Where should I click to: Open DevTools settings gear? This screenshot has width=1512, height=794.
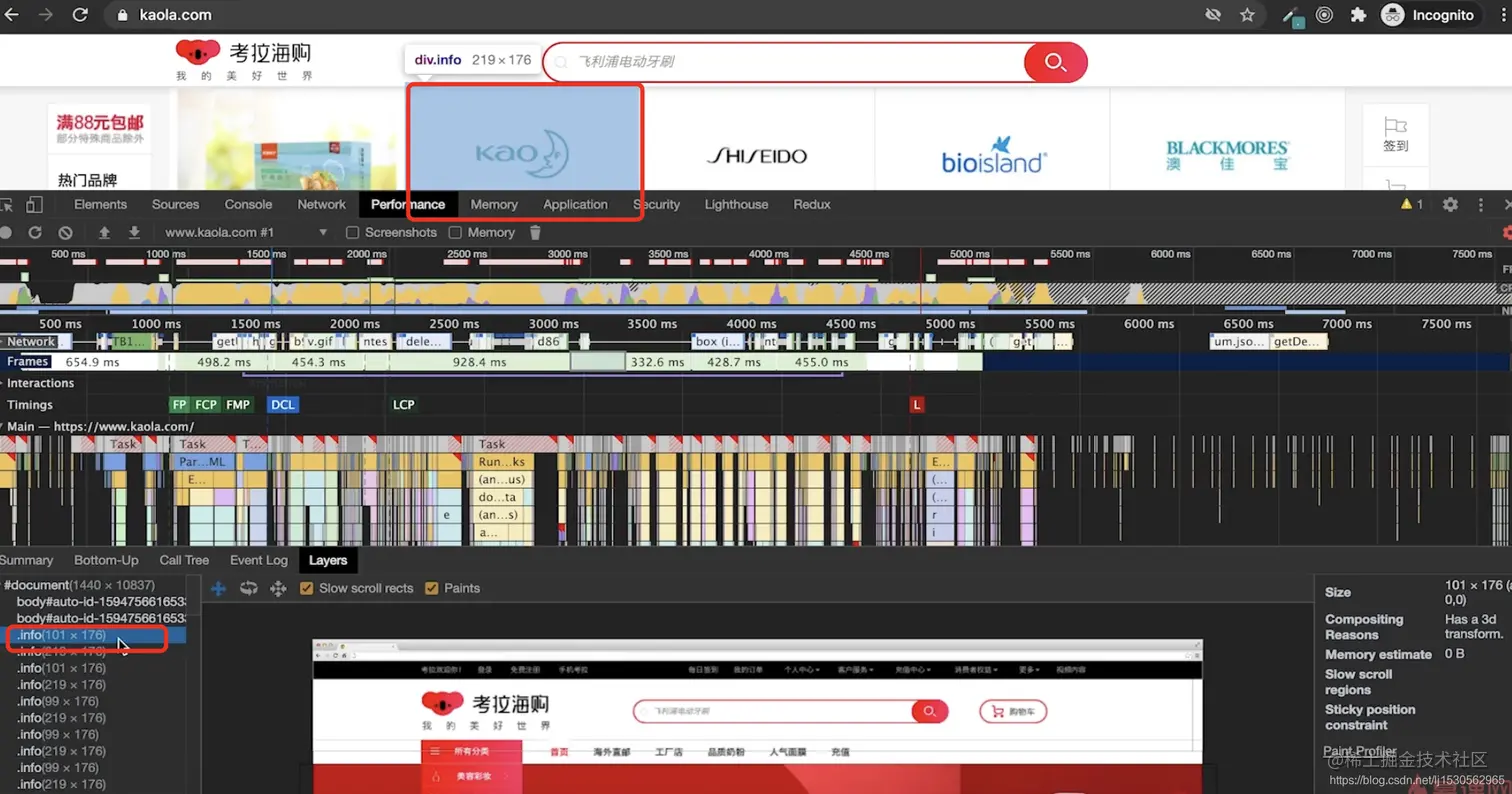coord(1450,204)
